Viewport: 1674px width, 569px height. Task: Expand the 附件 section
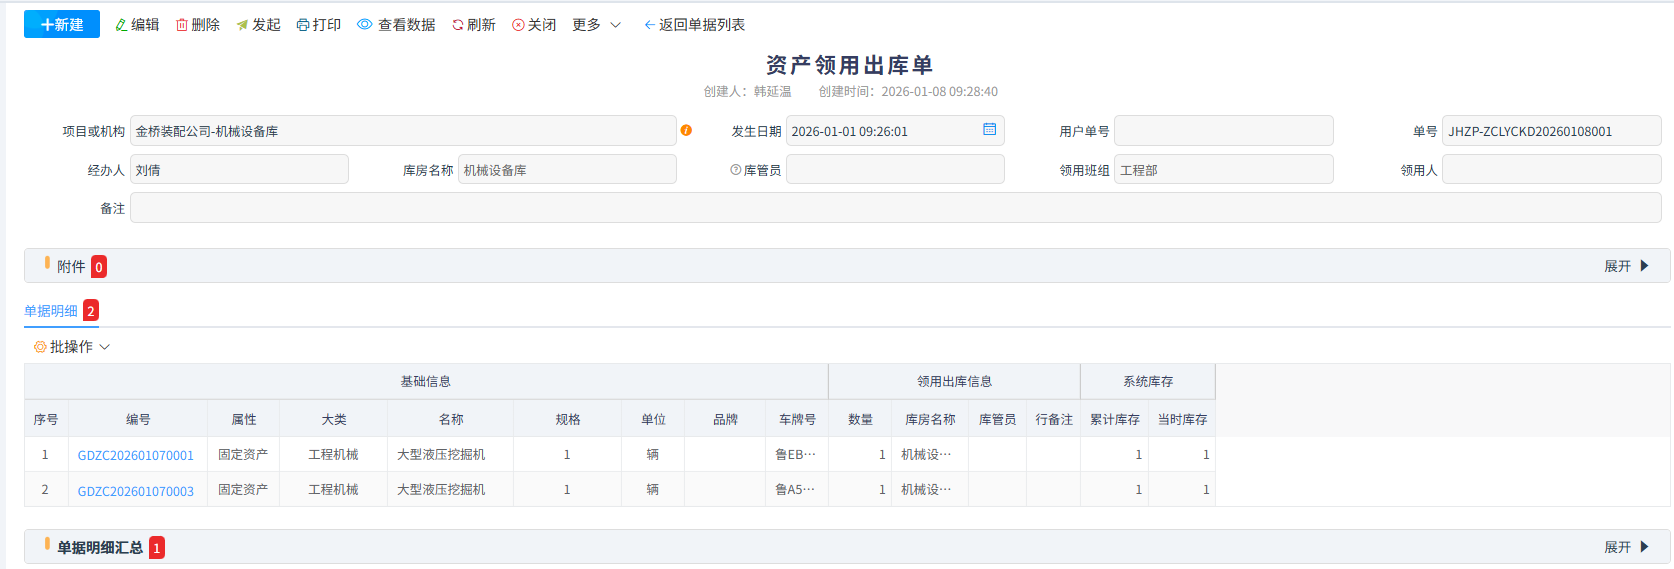click(x=1626, y=266)
